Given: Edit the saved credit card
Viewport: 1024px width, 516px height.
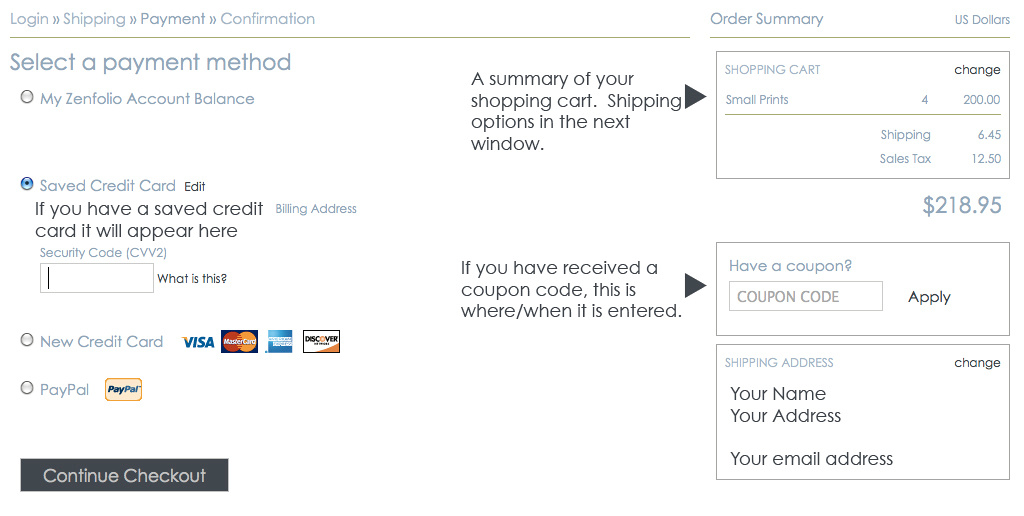Looking at the screenshot, I should [195, 187].
